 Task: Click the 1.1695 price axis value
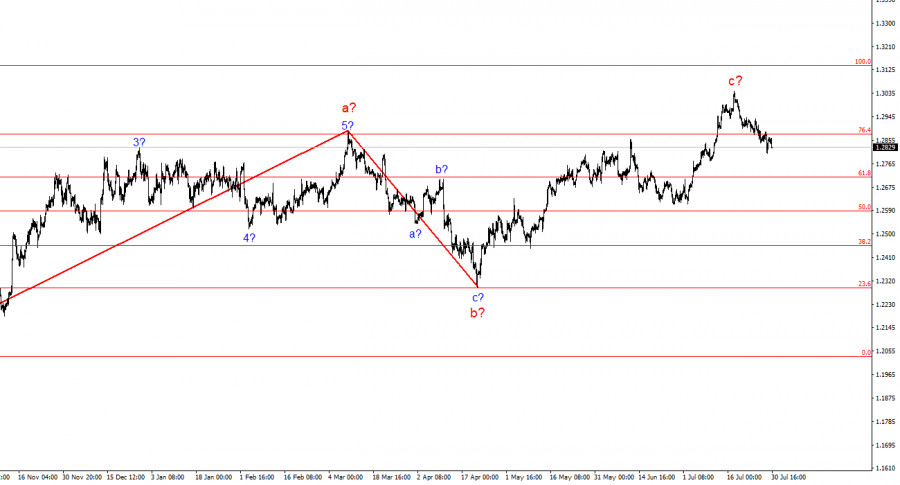pyautogui.click(x=885, y=445)
